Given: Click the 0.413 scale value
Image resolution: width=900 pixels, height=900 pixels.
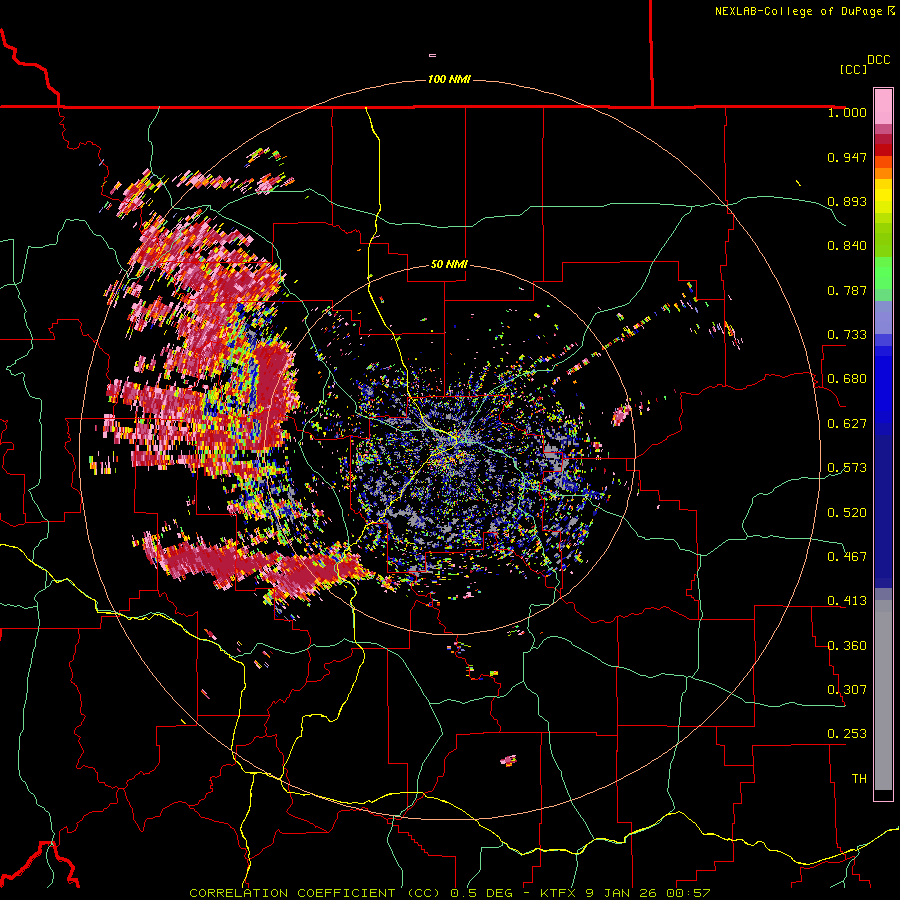Looking at the screenshot, I should click(847, 601).
